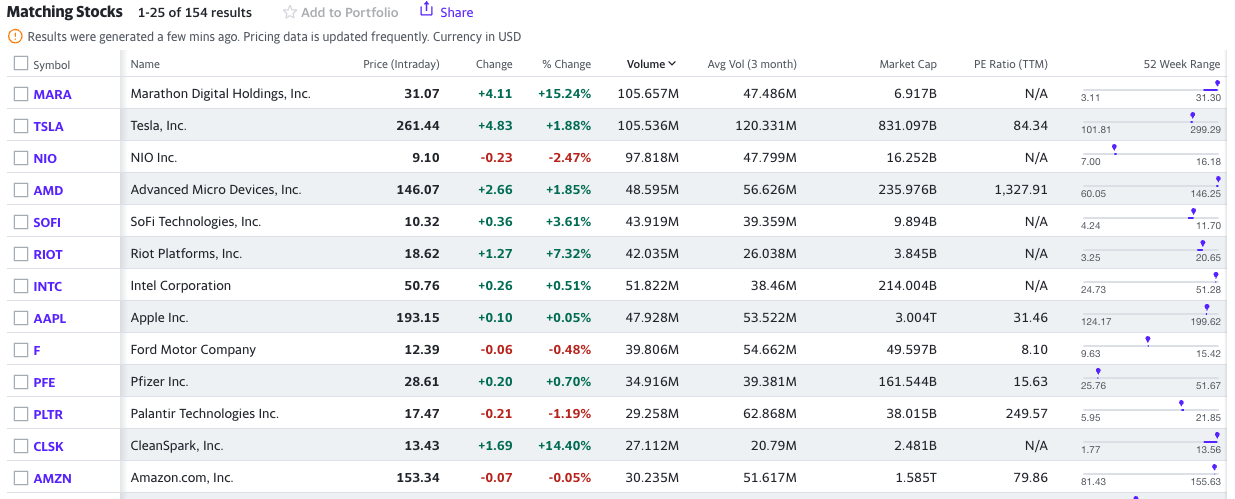
Task: Click the Volume sort arrow icon
Action: pos(672,64)
